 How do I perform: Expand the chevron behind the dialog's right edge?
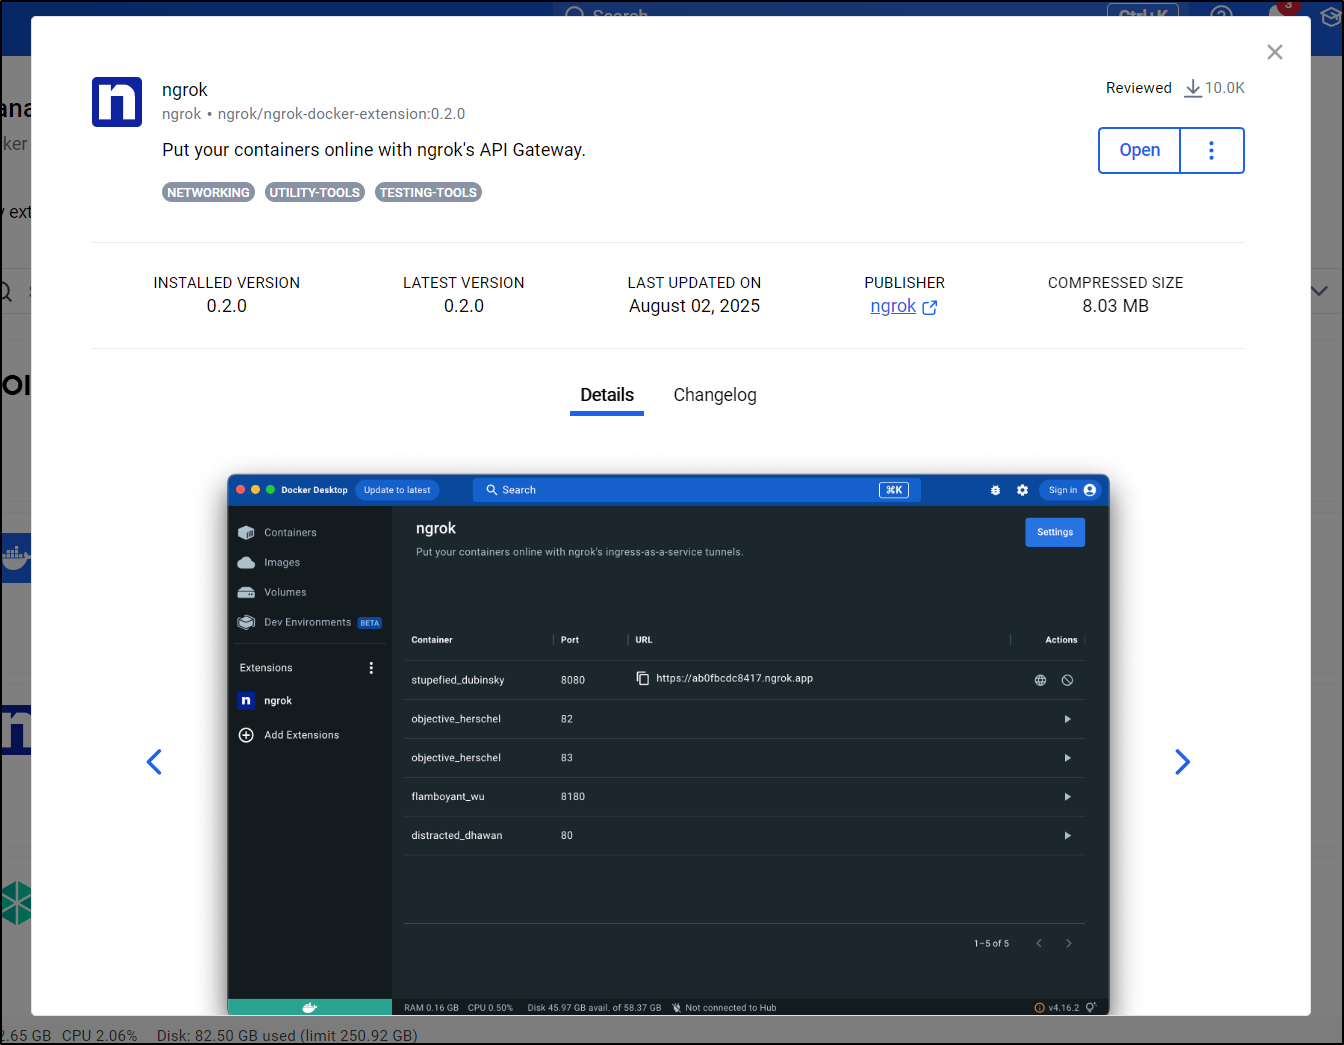[1320, 291]
